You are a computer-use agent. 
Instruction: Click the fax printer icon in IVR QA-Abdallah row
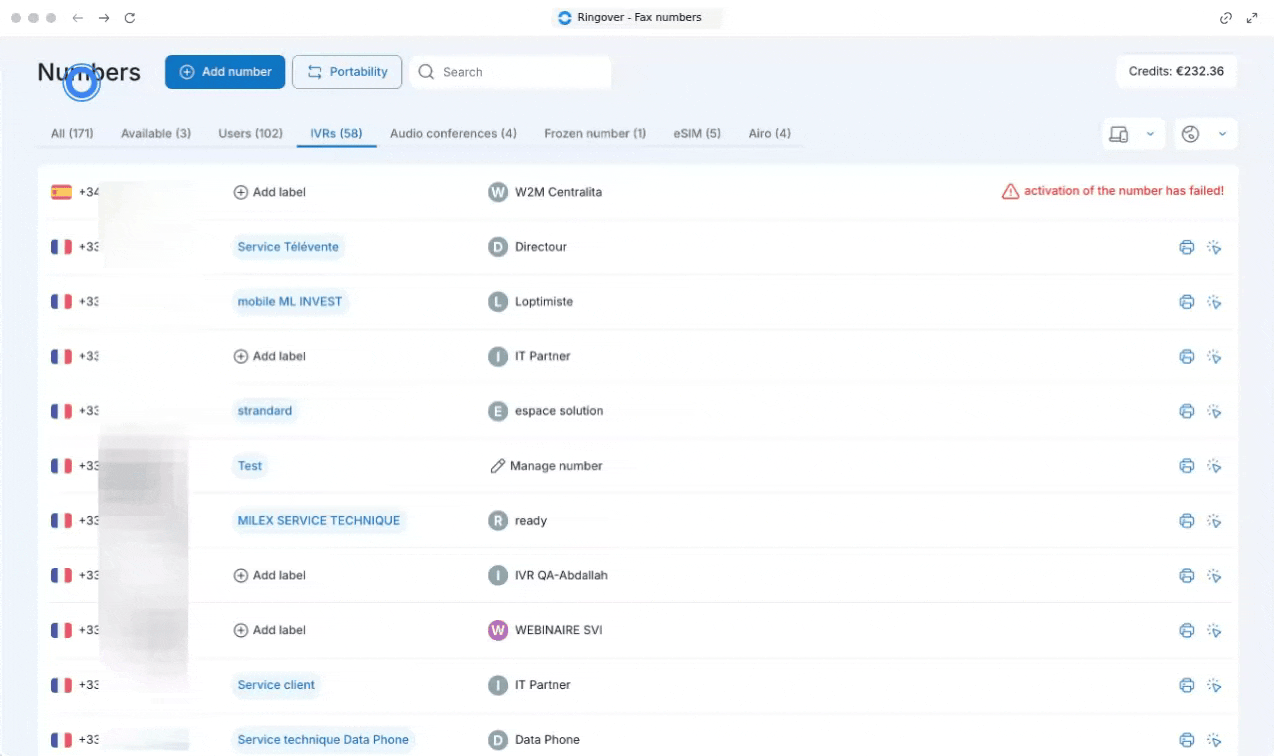pos(1187,576)
